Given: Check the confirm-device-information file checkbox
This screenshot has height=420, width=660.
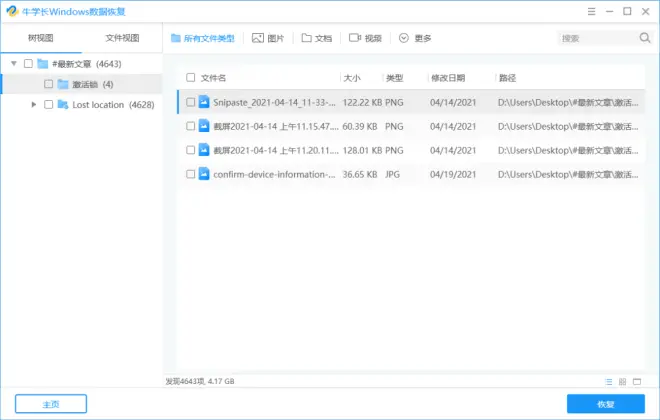Looking at the screenshot, I should [191, 174].
